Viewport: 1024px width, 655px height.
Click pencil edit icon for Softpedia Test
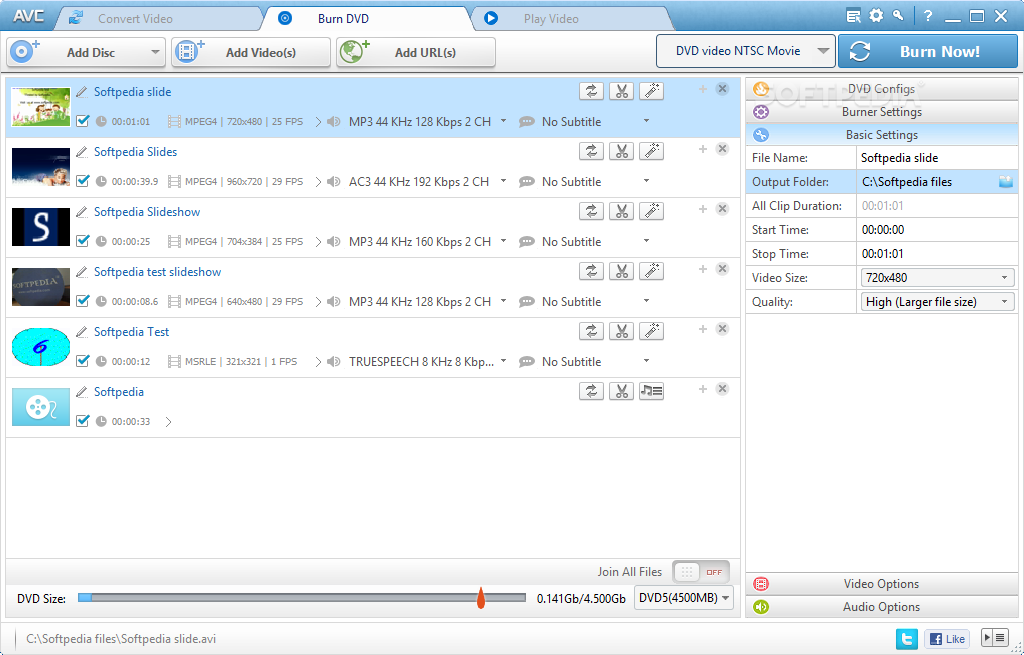pyautogui.click(x=82, y=332)
